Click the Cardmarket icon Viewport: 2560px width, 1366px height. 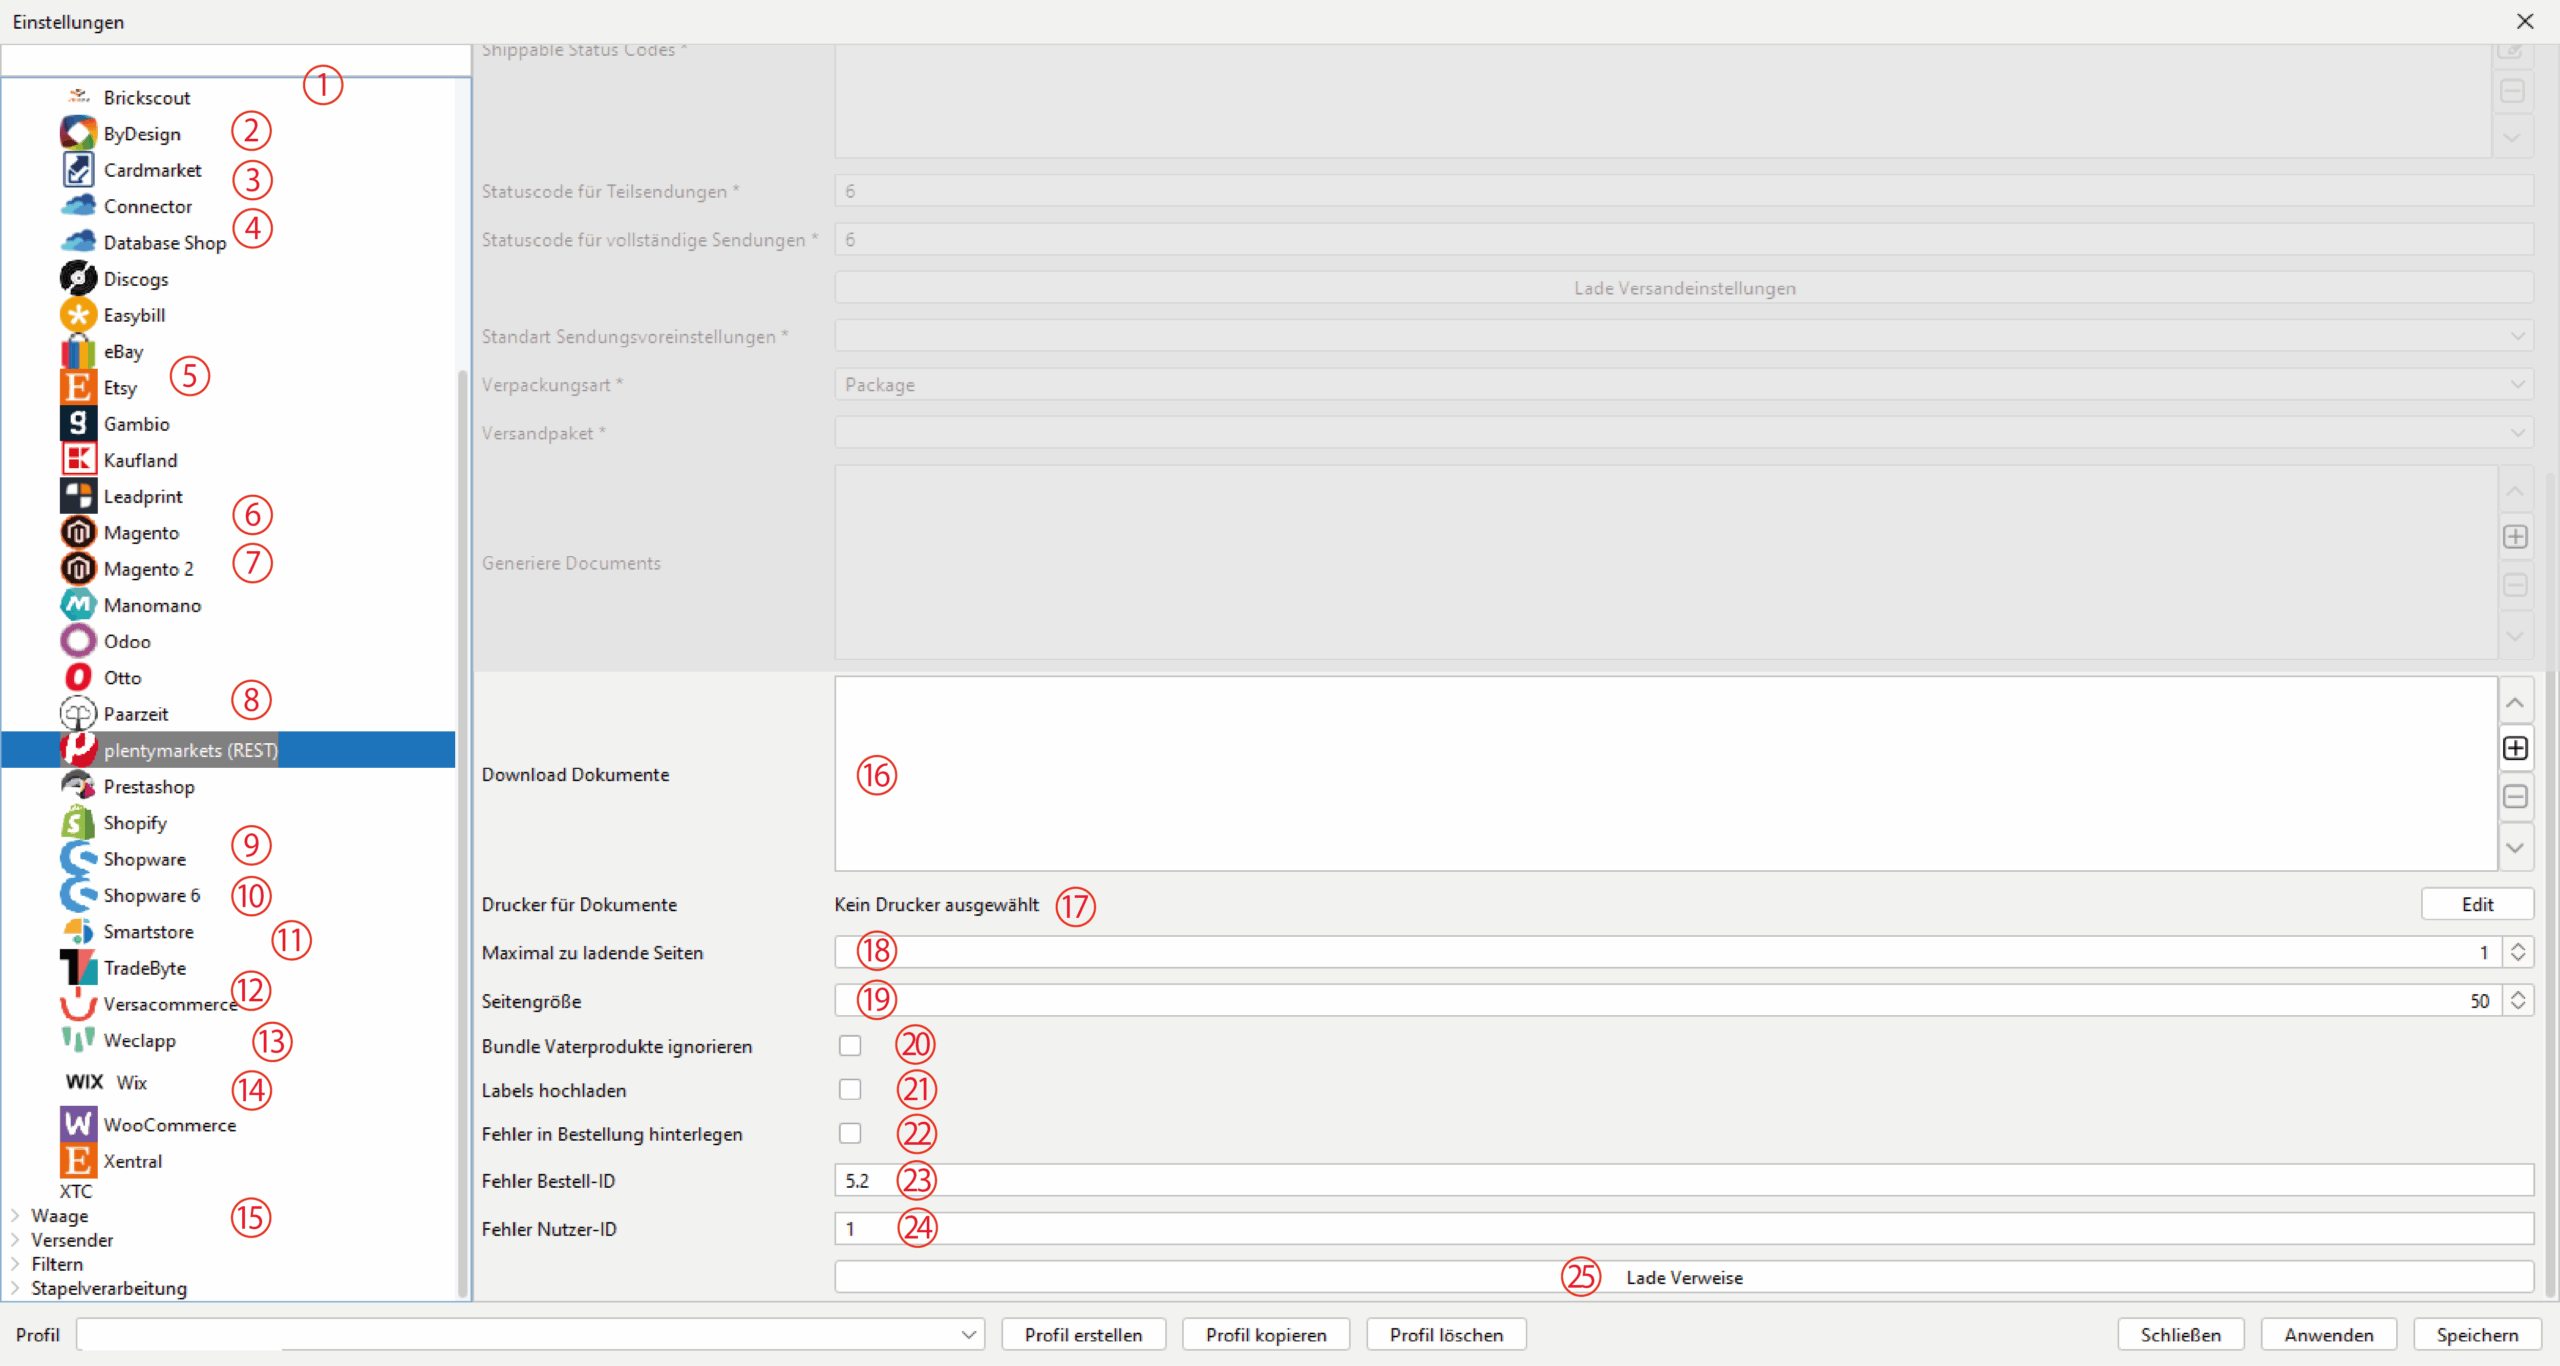(x=78, y=170)
